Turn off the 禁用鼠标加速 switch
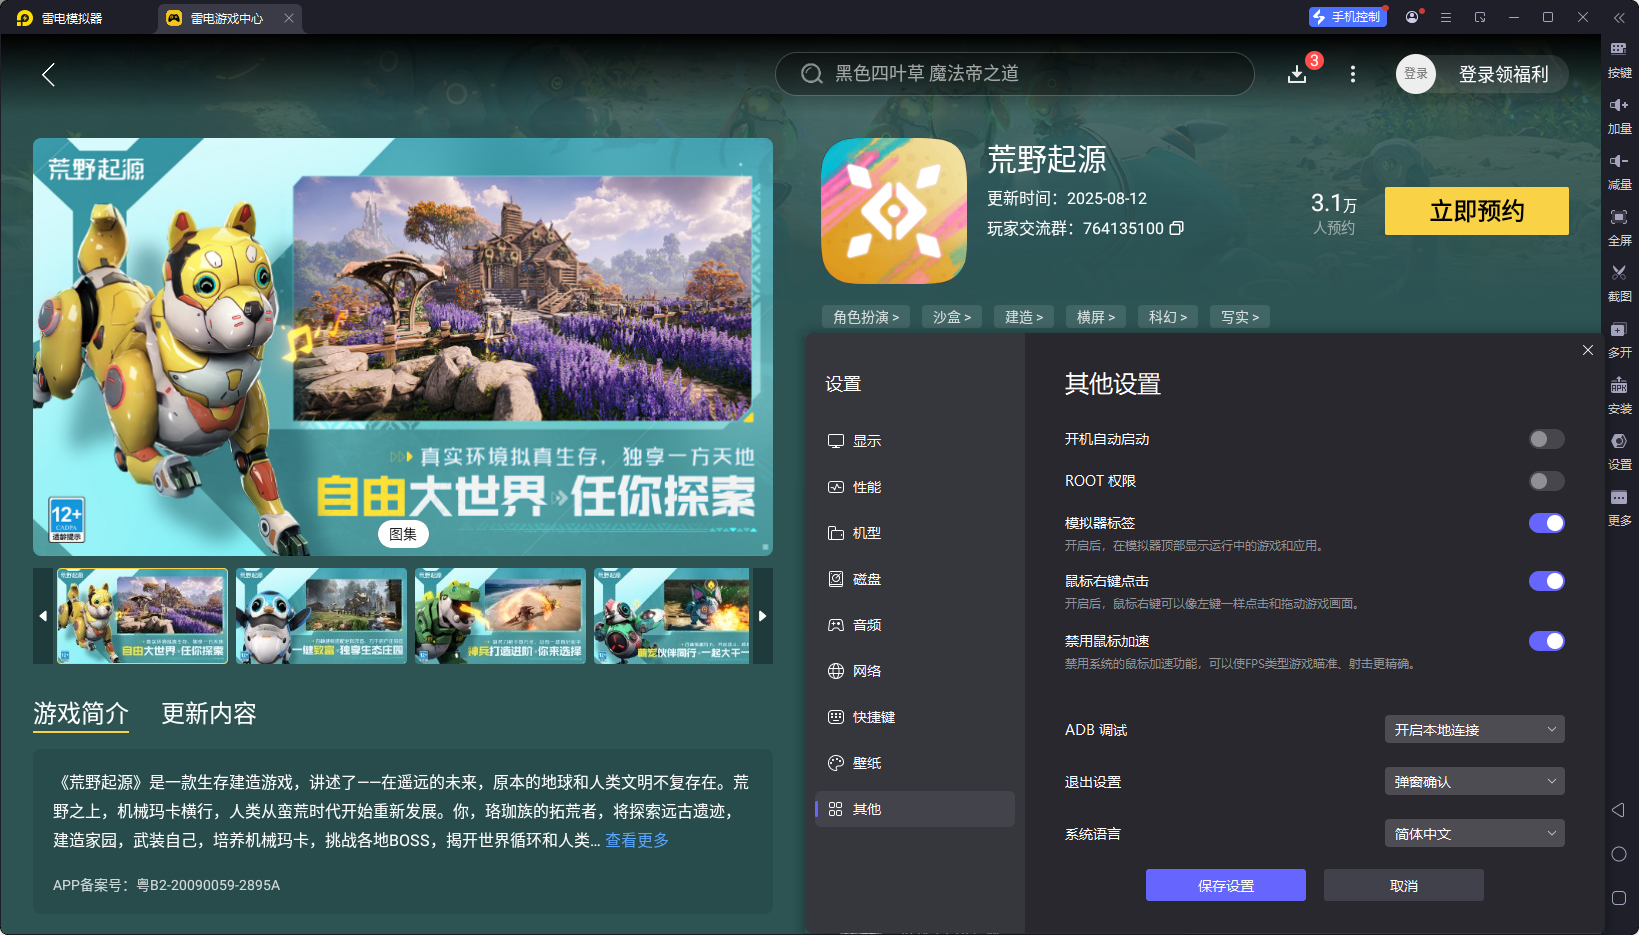 [1546, 641]
